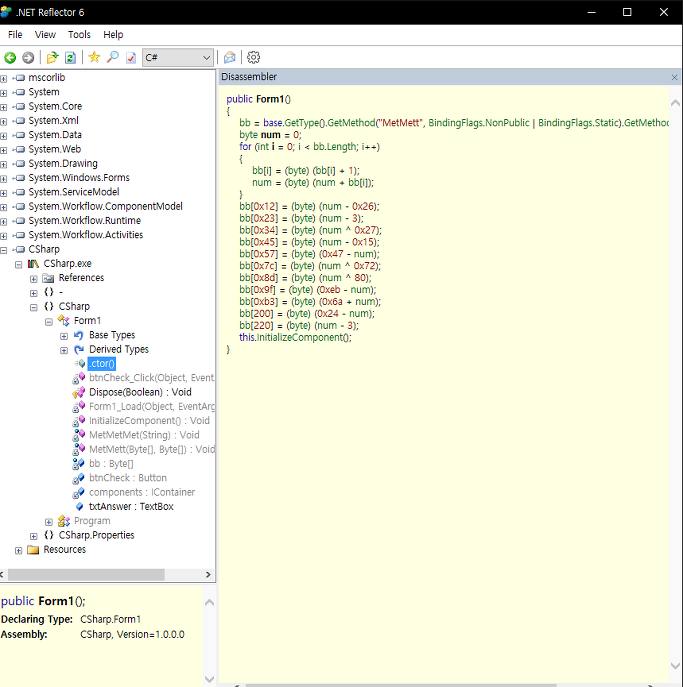
Task: Select the System.Xml assembly
Action: click(x=53, y=120)
